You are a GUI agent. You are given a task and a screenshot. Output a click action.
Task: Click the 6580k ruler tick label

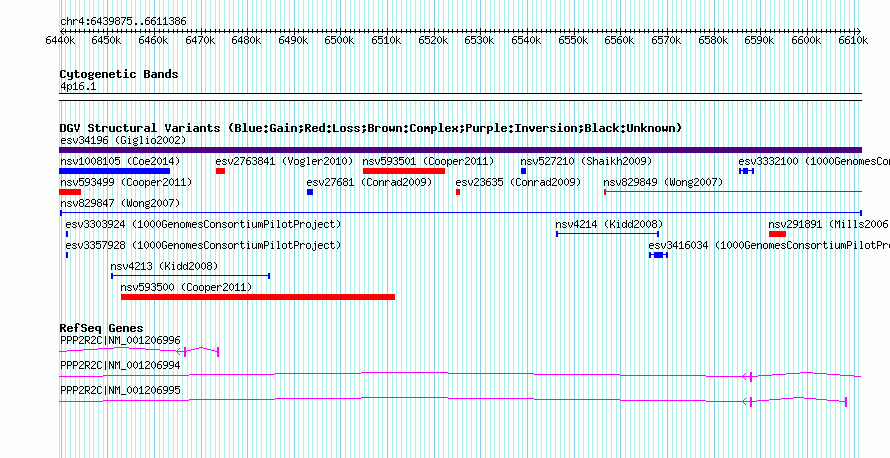click(713, 41)
